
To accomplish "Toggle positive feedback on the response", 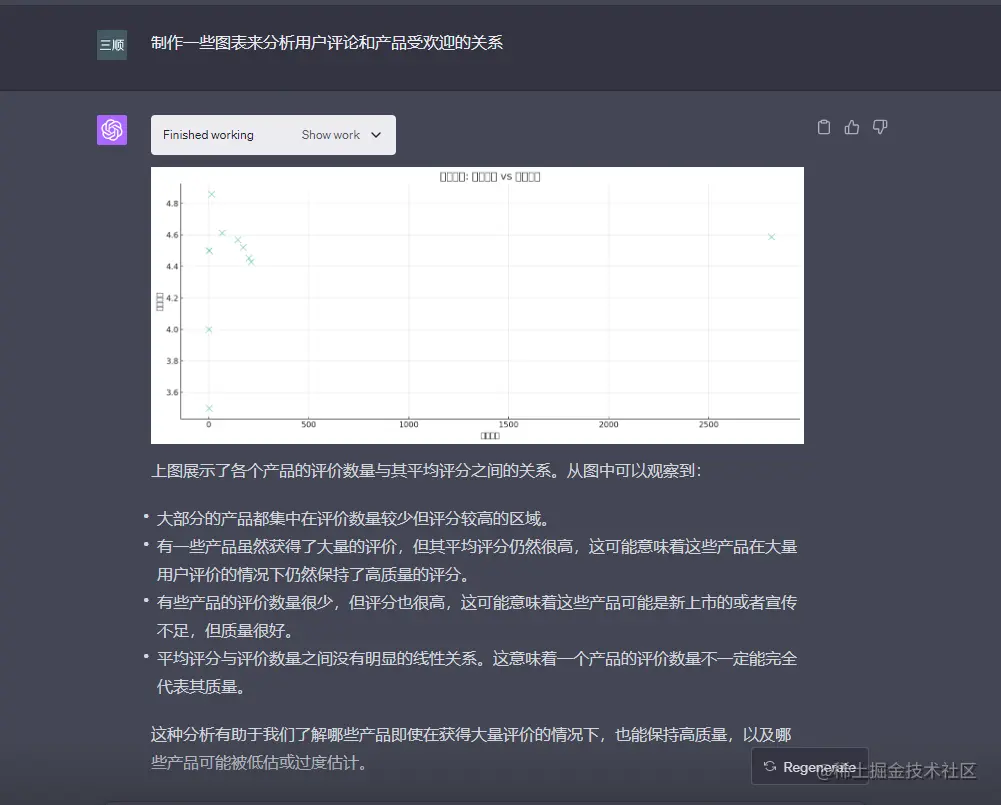I will 851,127.
